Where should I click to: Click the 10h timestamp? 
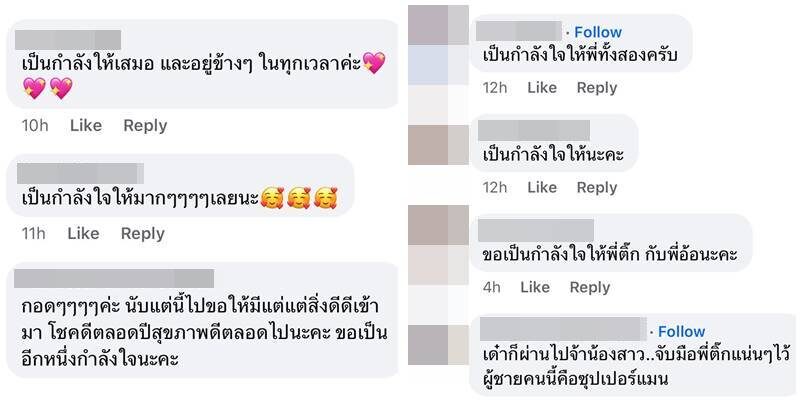(x=35, y=125)
